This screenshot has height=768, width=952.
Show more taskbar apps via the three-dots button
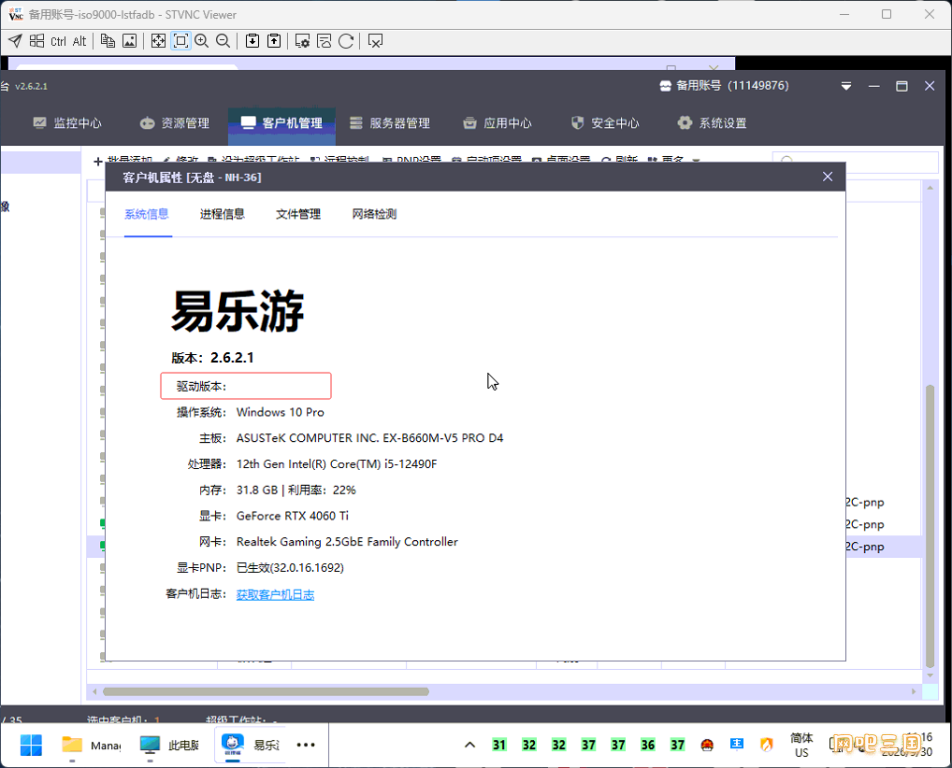305,745
